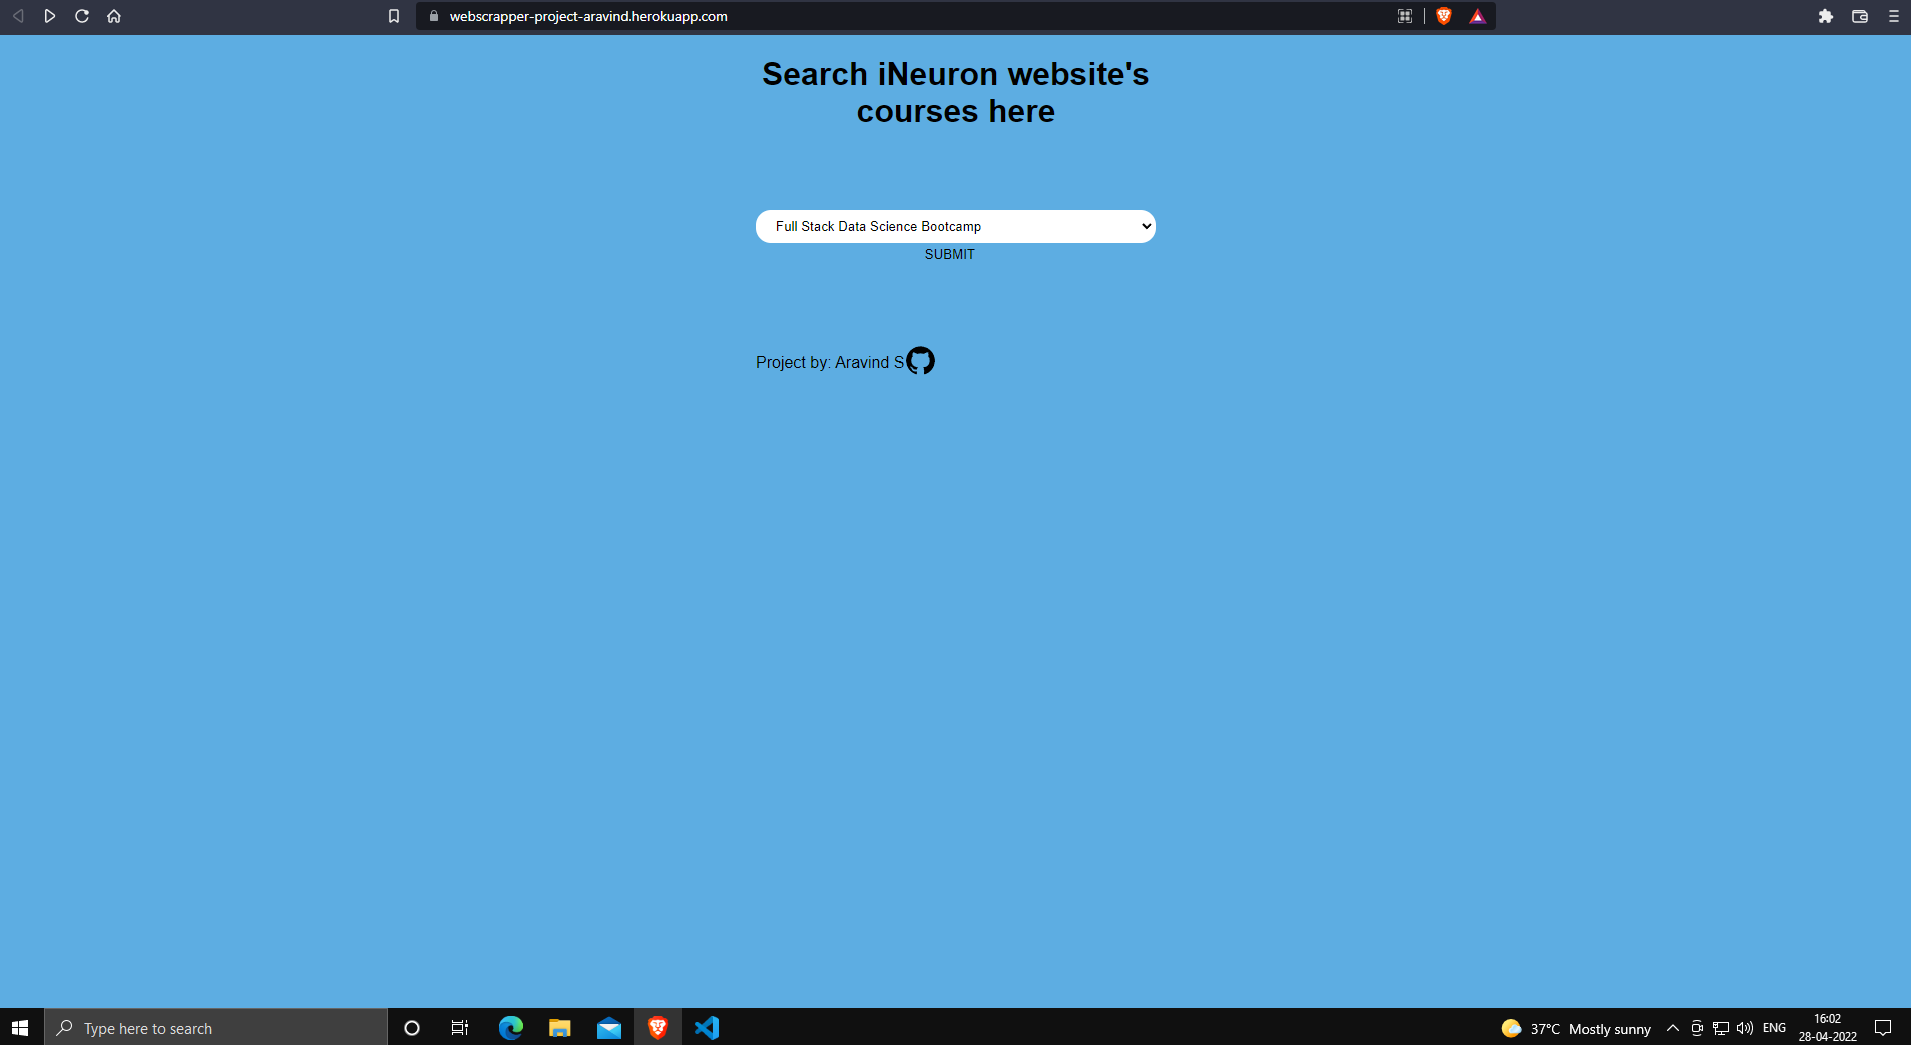Open Brave Rewards triangle icon

[x=1478, y=16]
